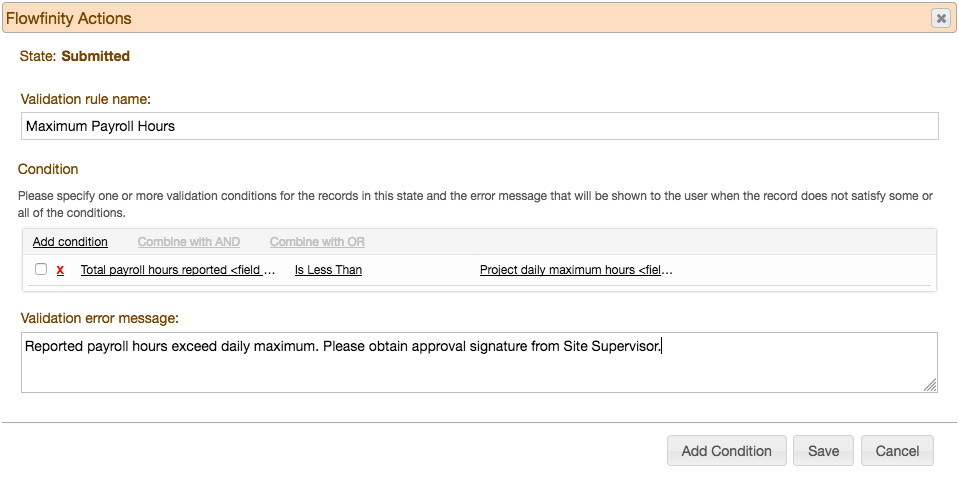959x482 pixels.
Task: Open the Project daily maximum hours field
Action: tap(576, 270)
